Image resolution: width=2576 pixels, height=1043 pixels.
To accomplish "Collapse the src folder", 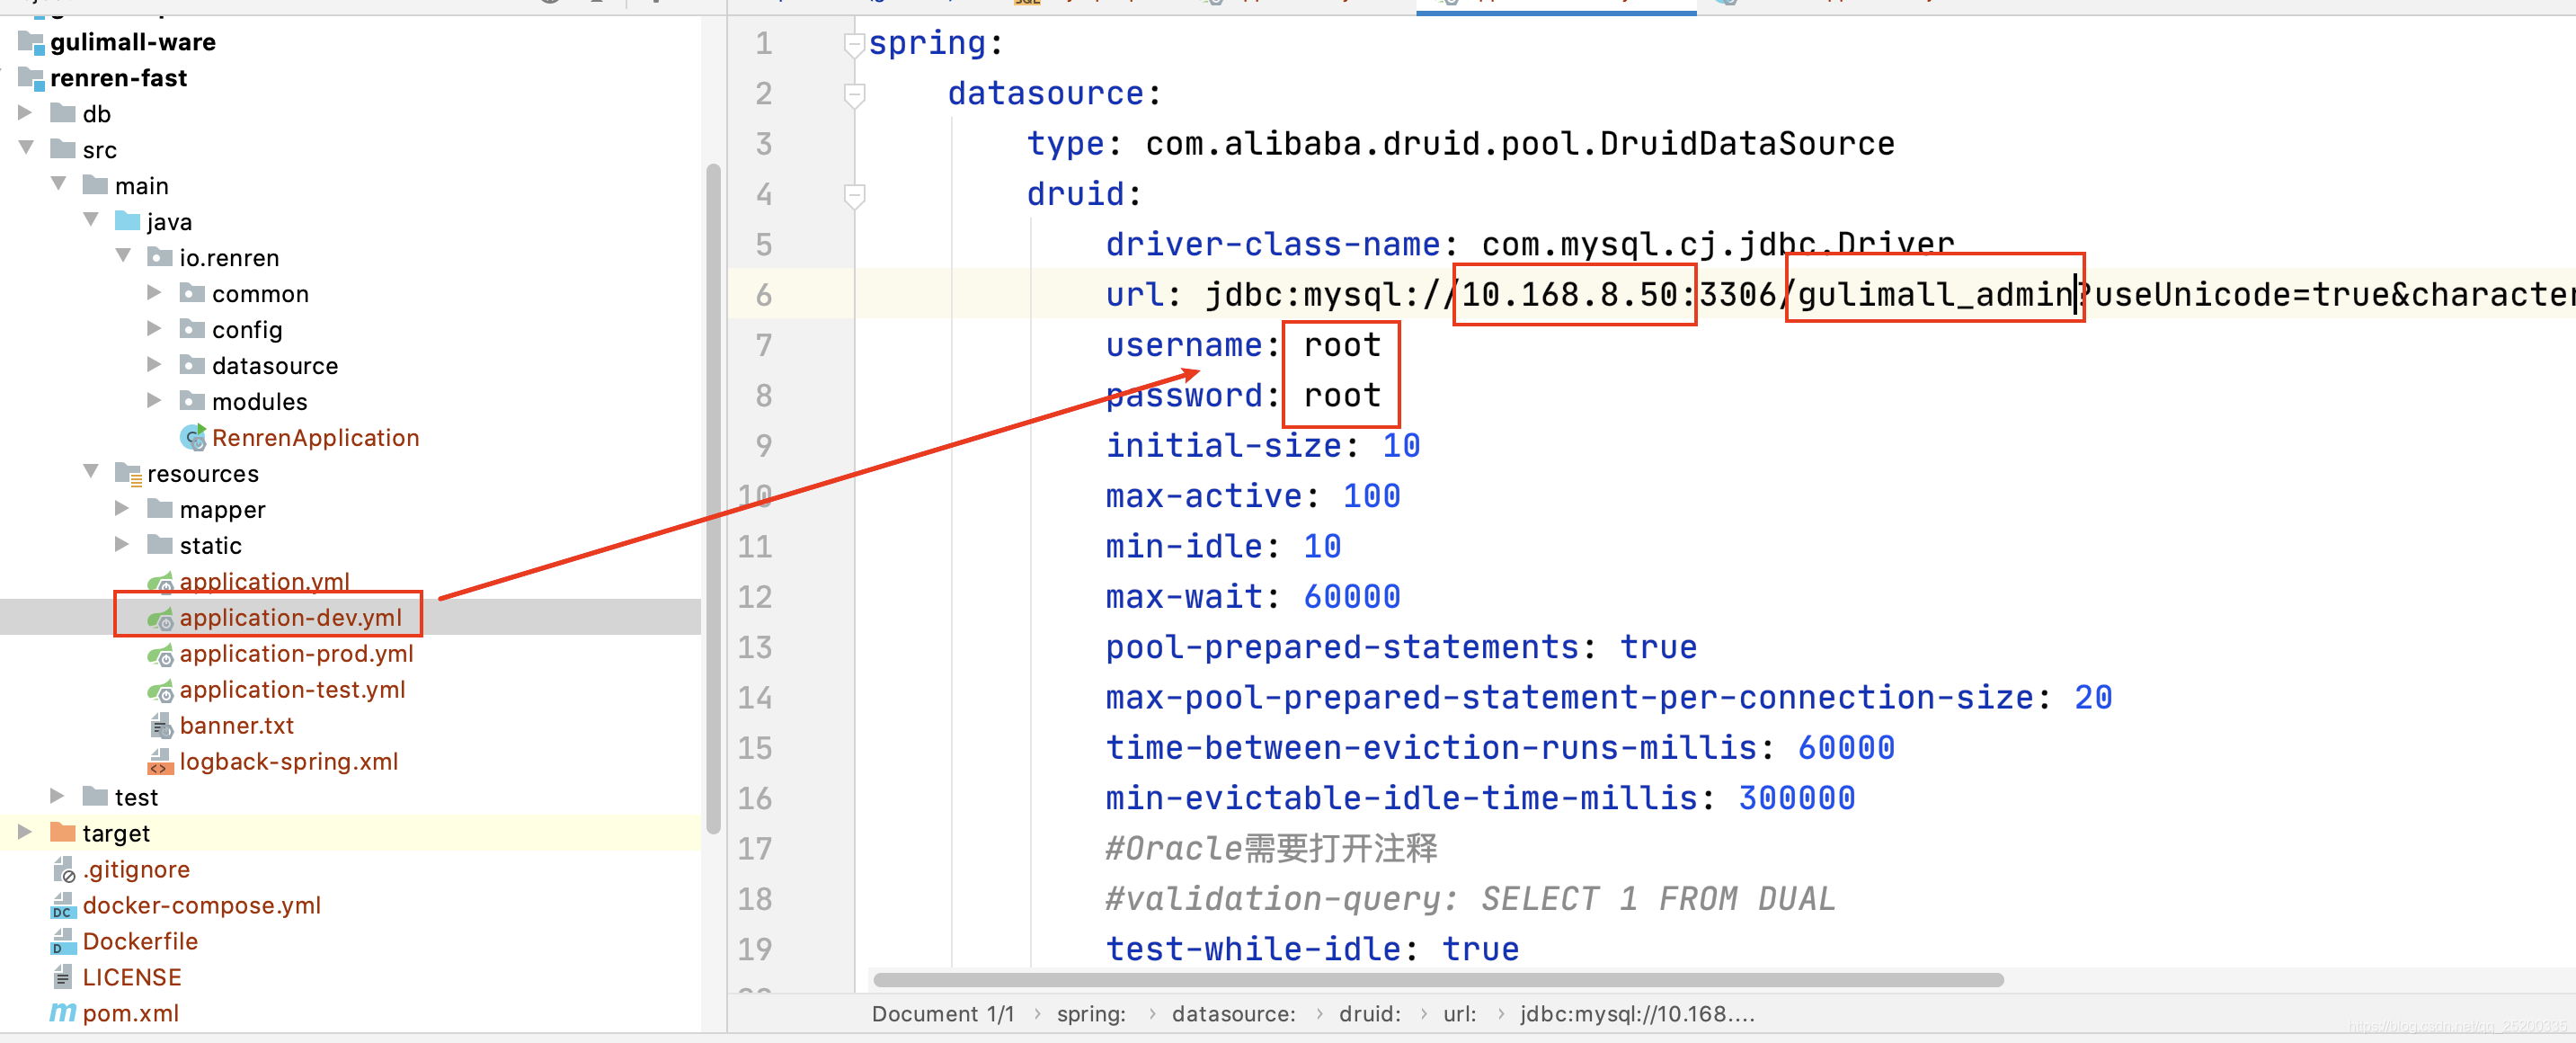I will (27, 148).
